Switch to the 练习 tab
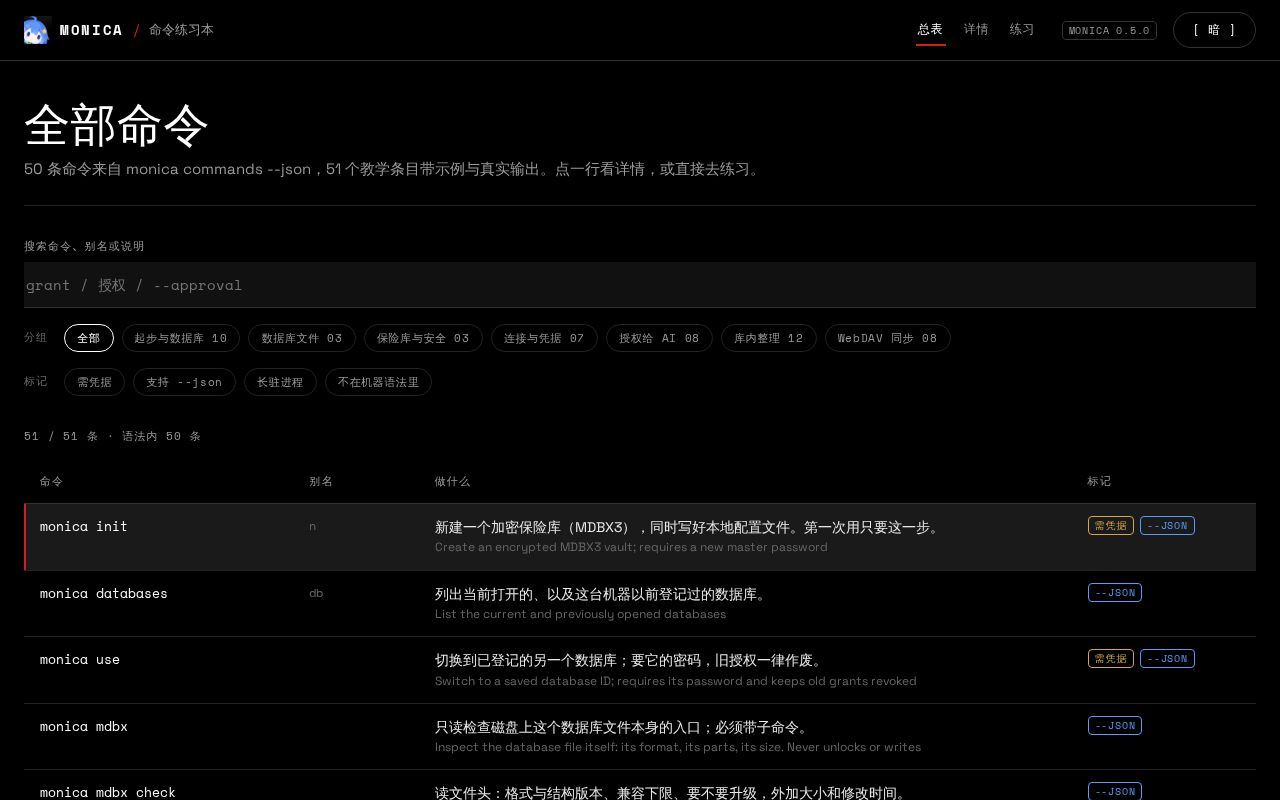Viewport: 1280px width, 800px height. click(x=1022, y=30)
